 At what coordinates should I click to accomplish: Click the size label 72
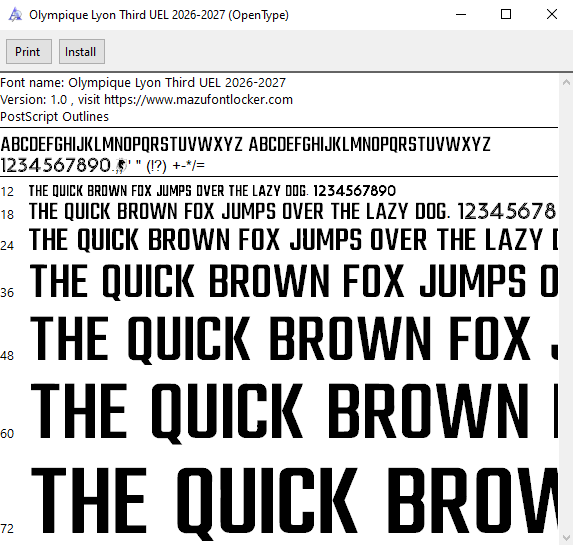(x=7, y=529)
